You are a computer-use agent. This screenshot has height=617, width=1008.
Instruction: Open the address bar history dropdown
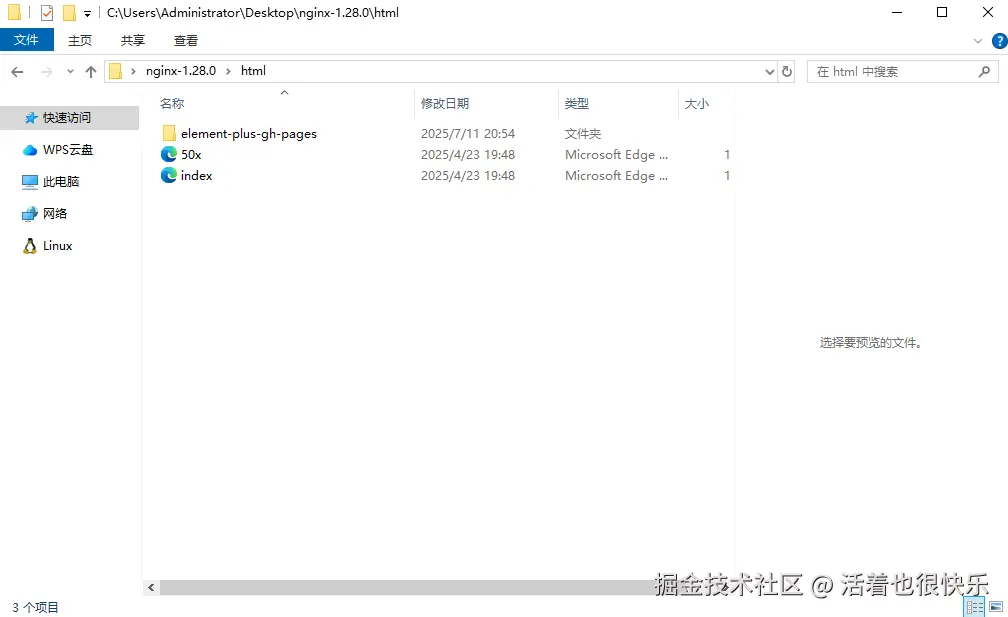pyautogui.click(x=768, y=71)
